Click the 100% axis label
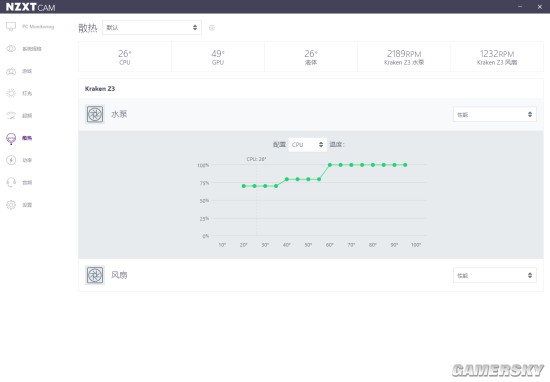This screenshot has width=550, height=382. pyautogui.click(x=203, y=165)
